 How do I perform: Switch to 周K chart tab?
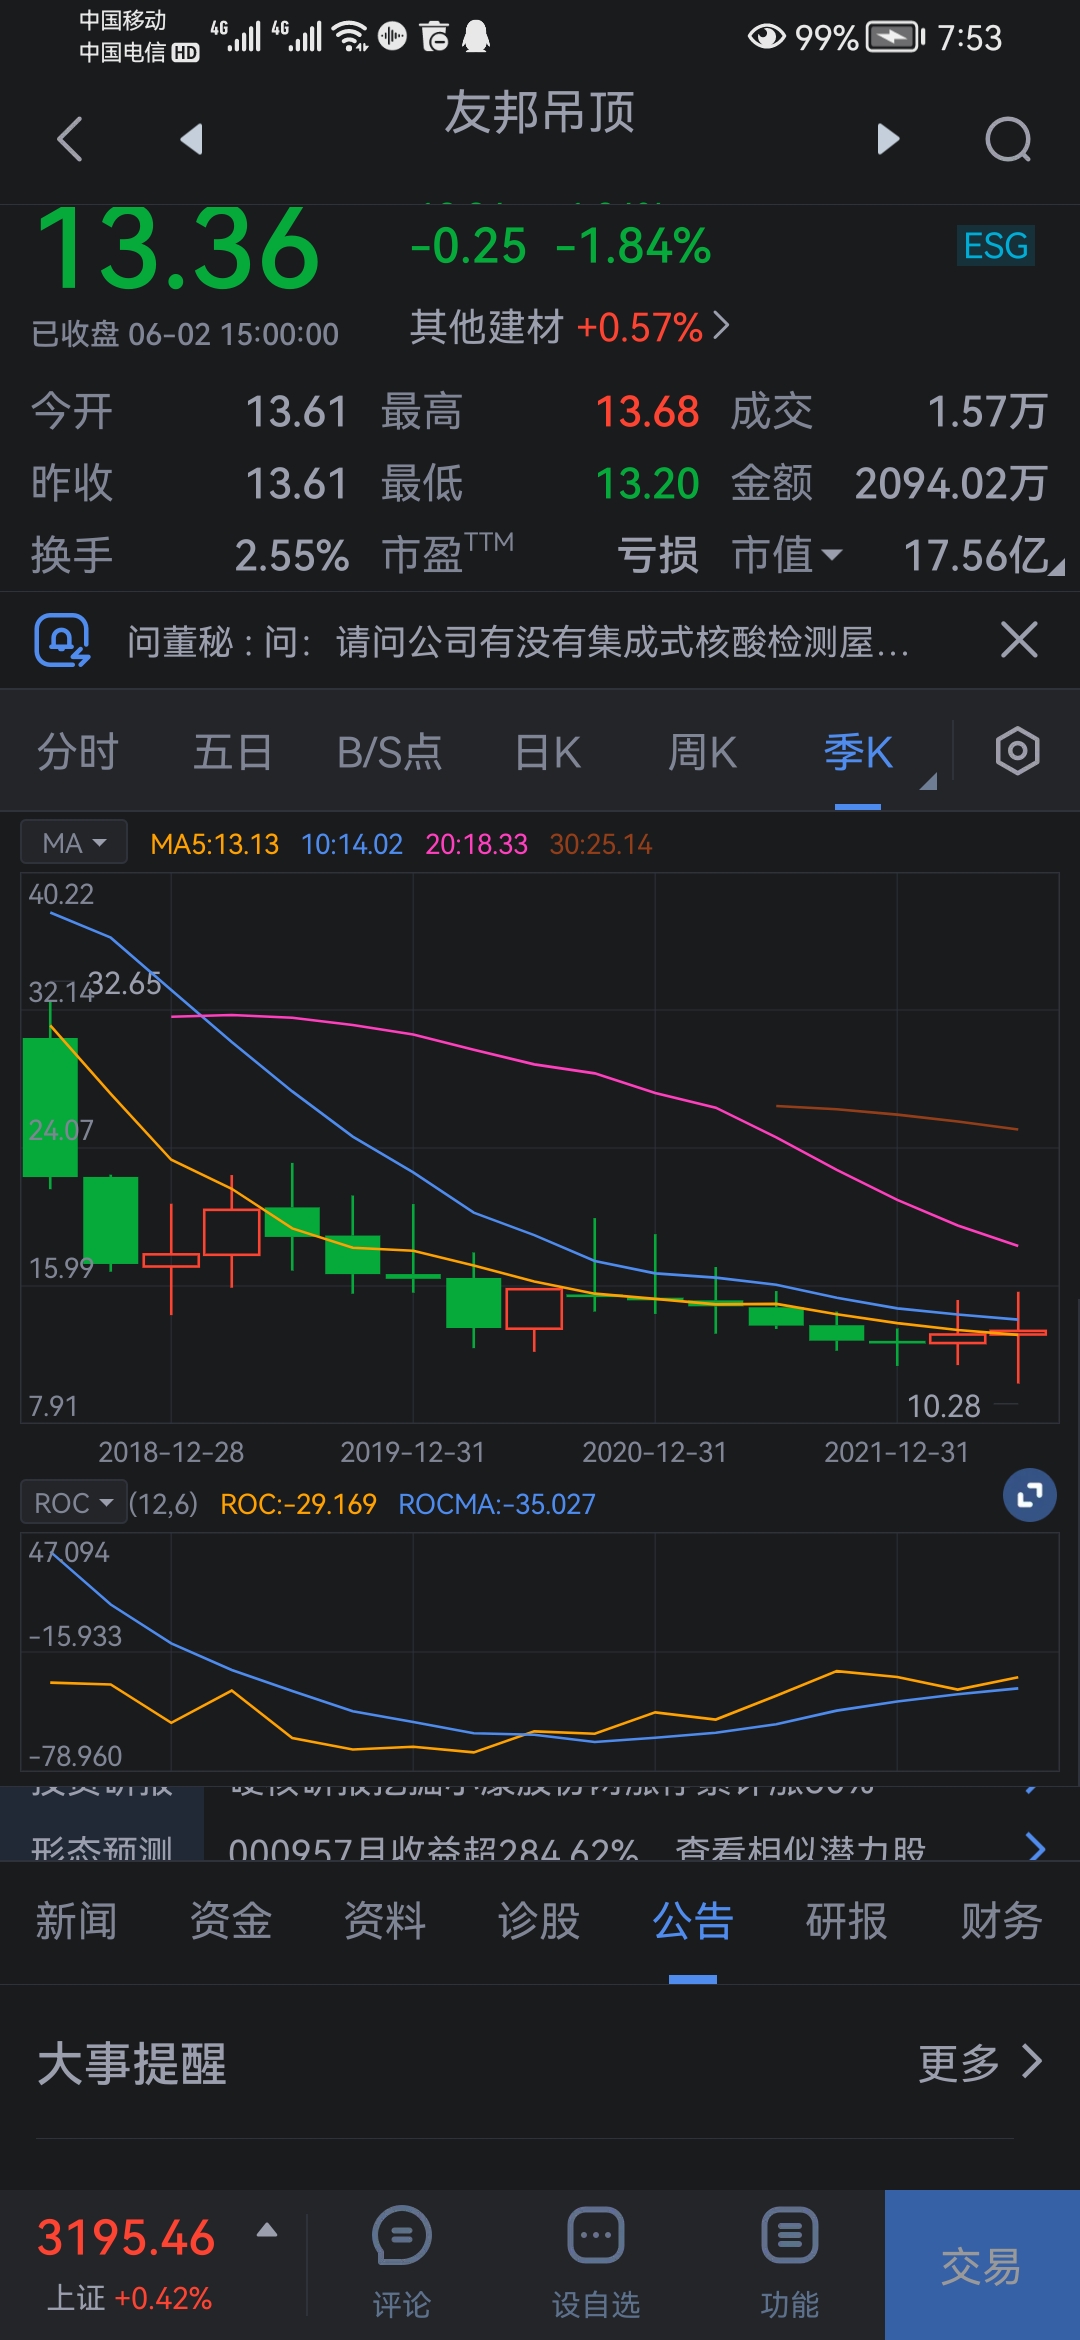pyautogui.click(x=702, y=752)
